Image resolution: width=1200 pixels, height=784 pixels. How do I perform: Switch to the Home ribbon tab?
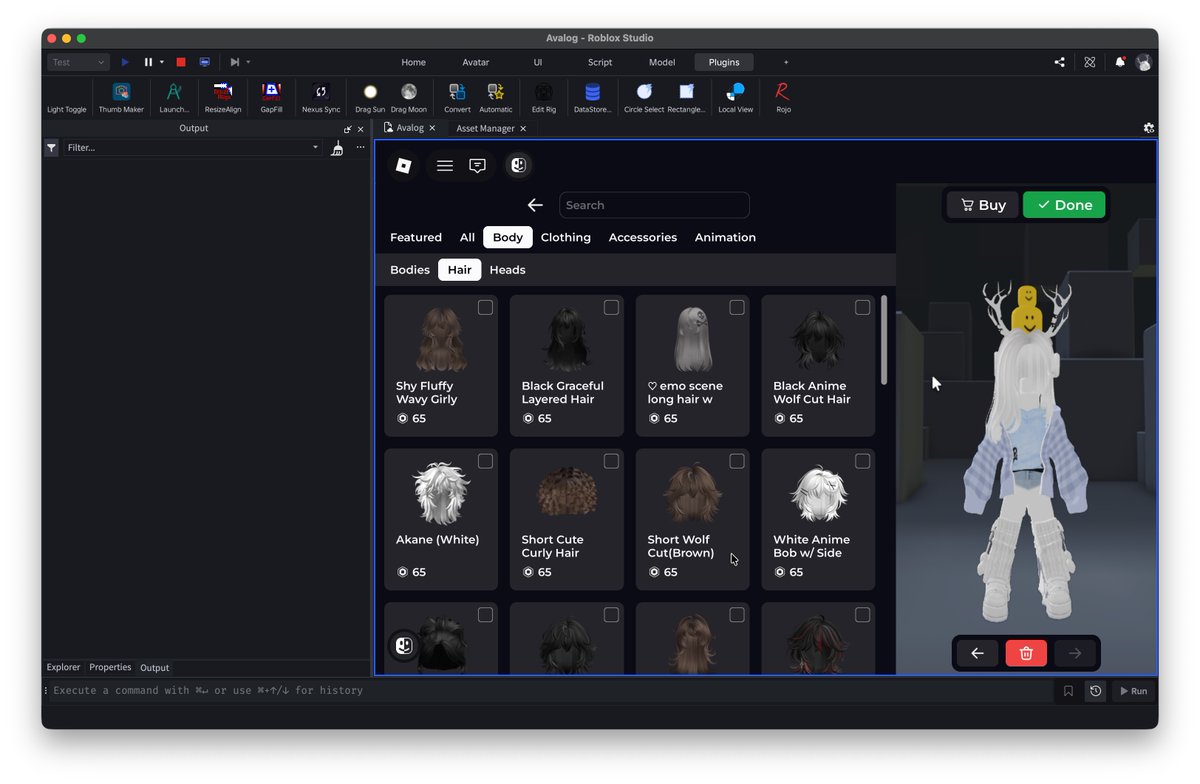pyautogui.click(x=413, y=62)
